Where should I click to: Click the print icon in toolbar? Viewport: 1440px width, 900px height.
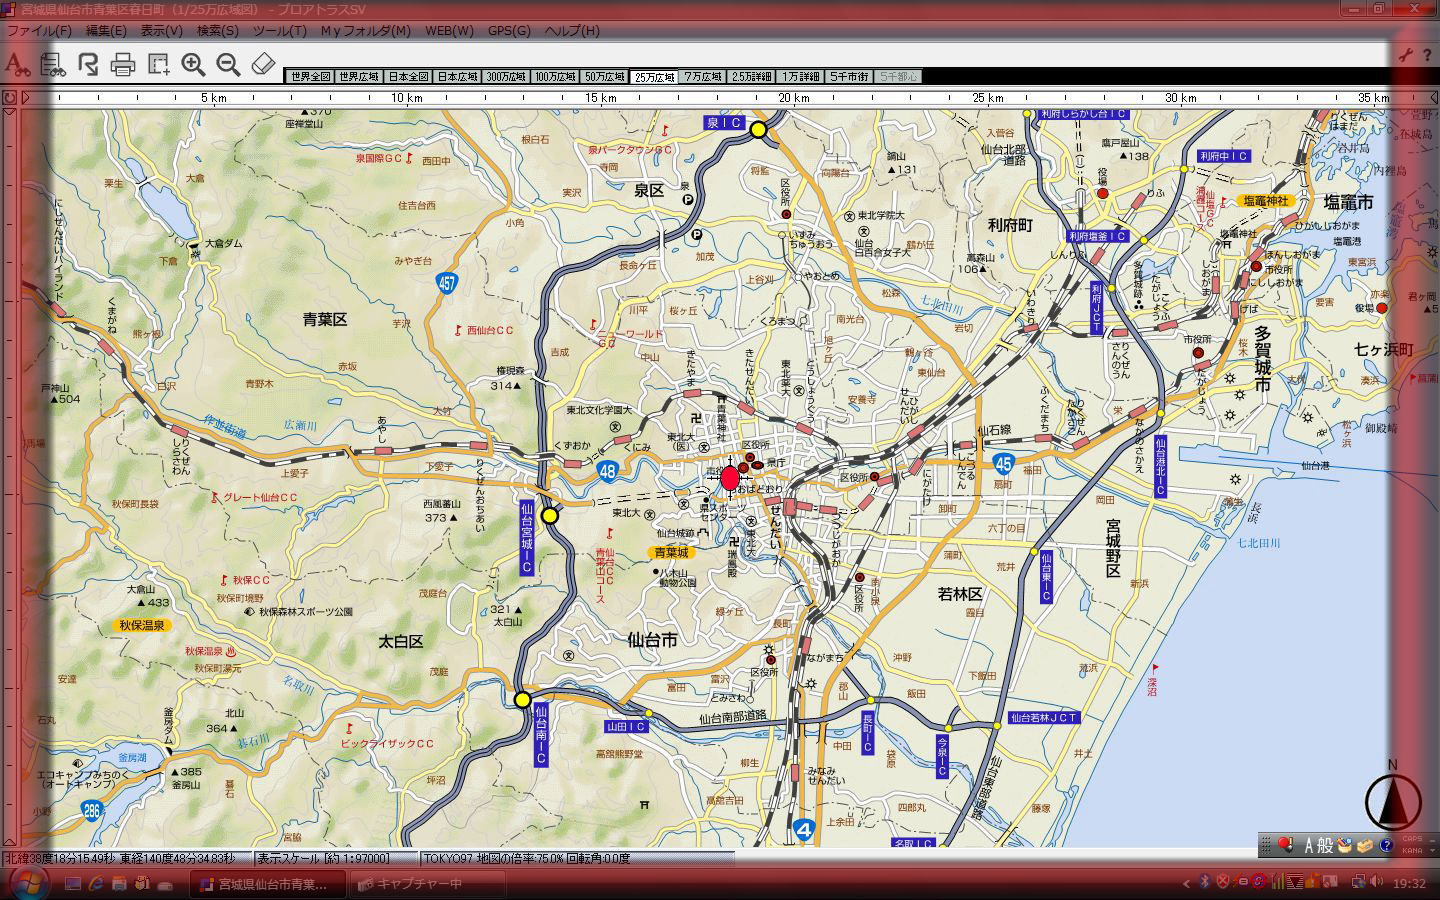tap(123, 65)
